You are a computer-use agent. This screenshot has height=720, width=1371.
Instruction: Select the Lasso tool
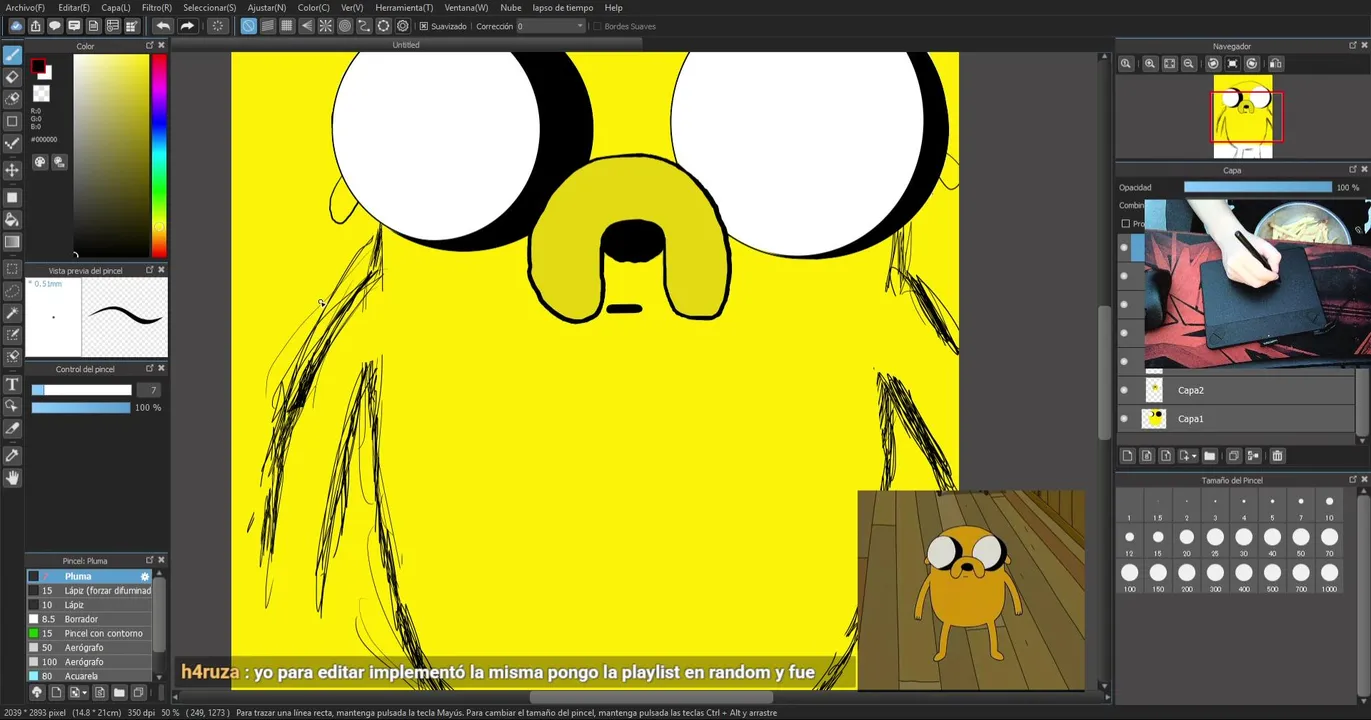(13, 292)
